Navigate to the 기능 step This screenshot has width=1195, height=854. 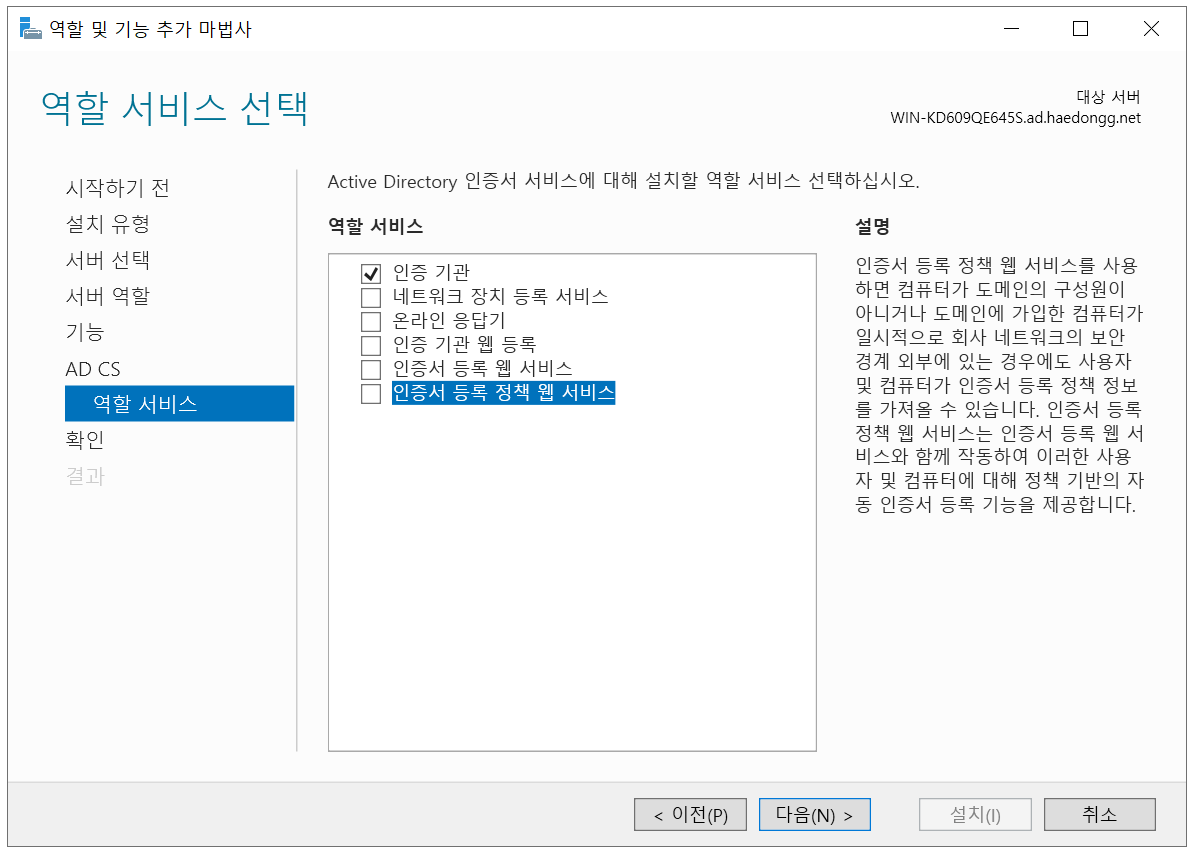(85, 332)
